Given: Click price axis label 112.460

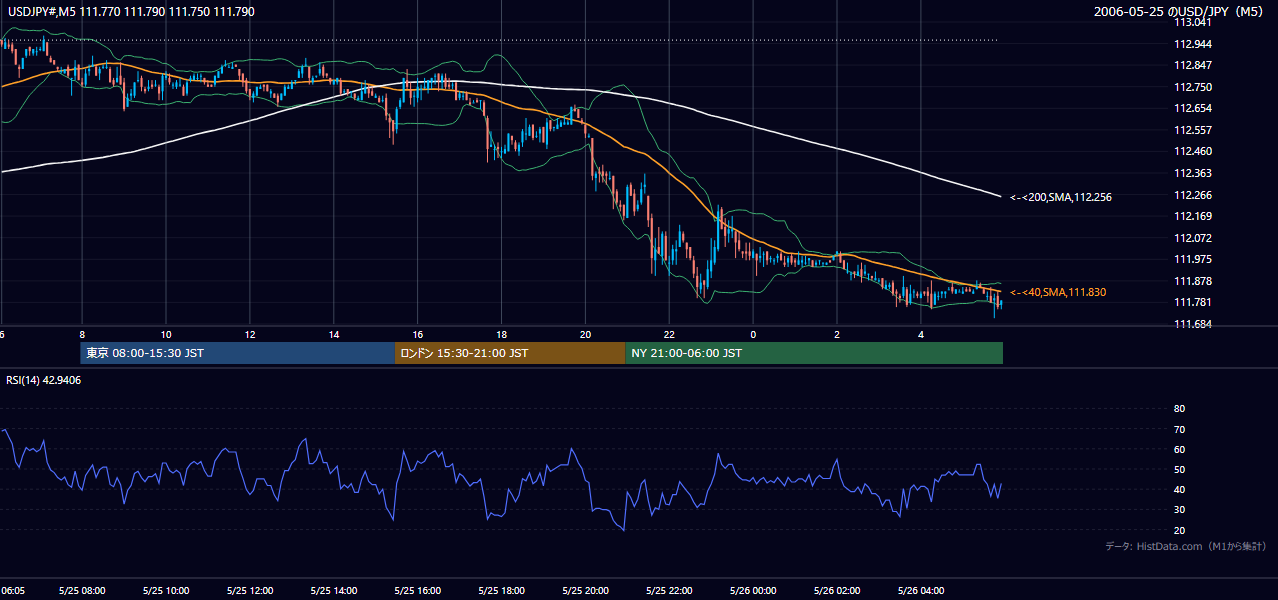Looking at the screenshot, I should (1193, 151).
